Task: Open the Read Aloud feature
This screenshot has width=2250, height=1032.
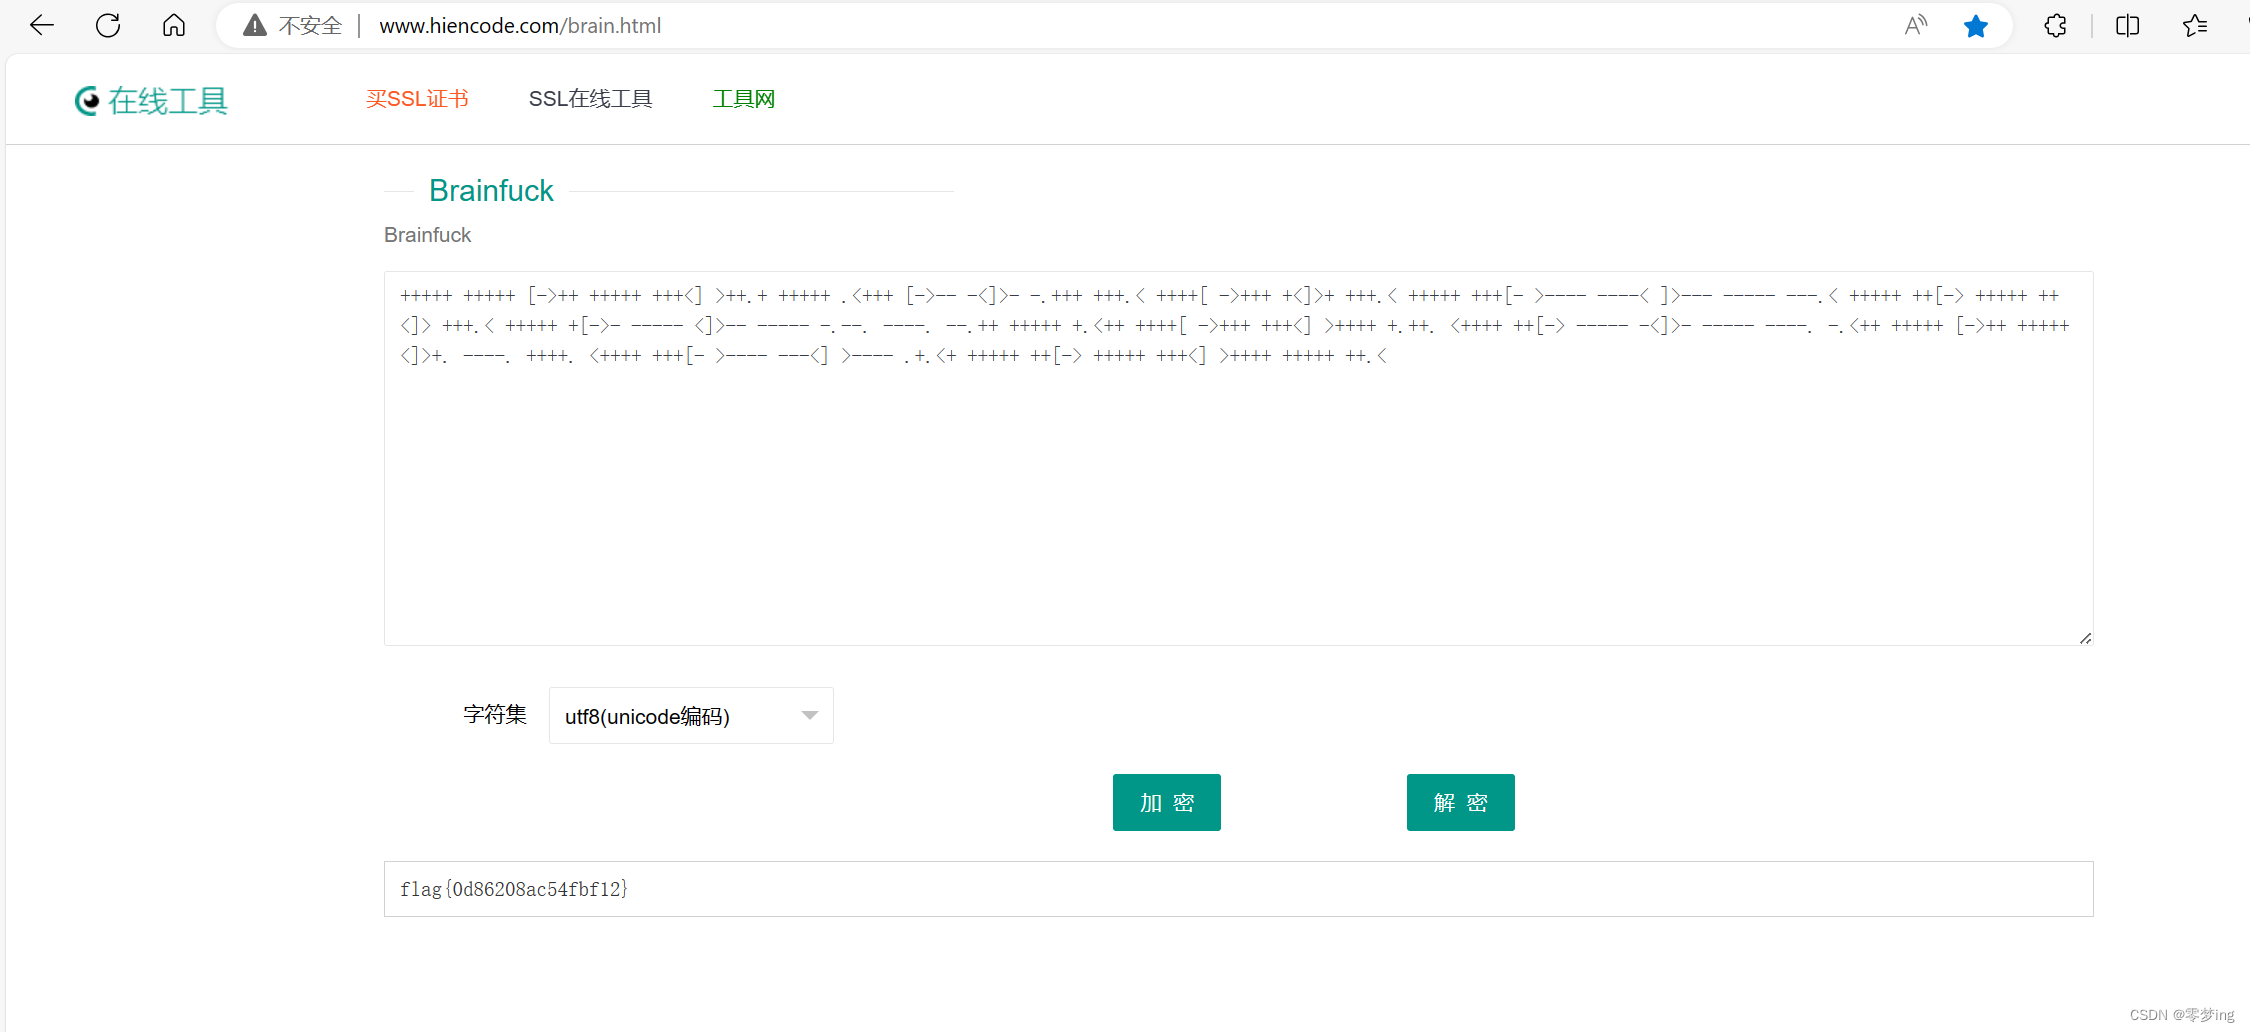Action: (1915, 25)
